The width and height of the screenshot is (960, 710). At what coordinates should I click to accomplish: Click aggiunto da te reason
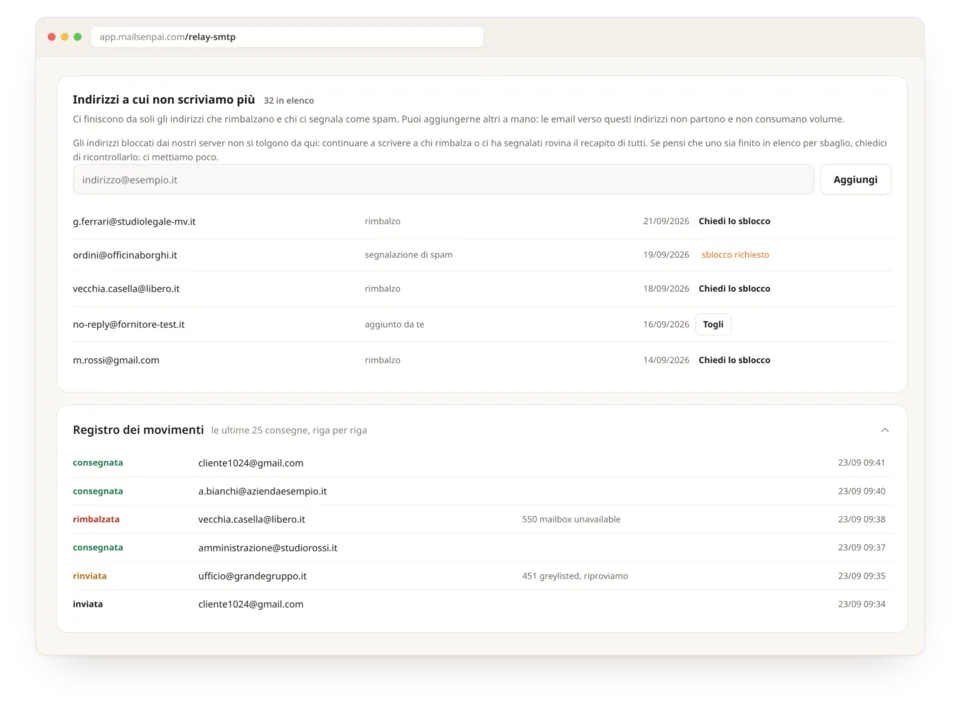pyautogui.click(x=394, y=324)
